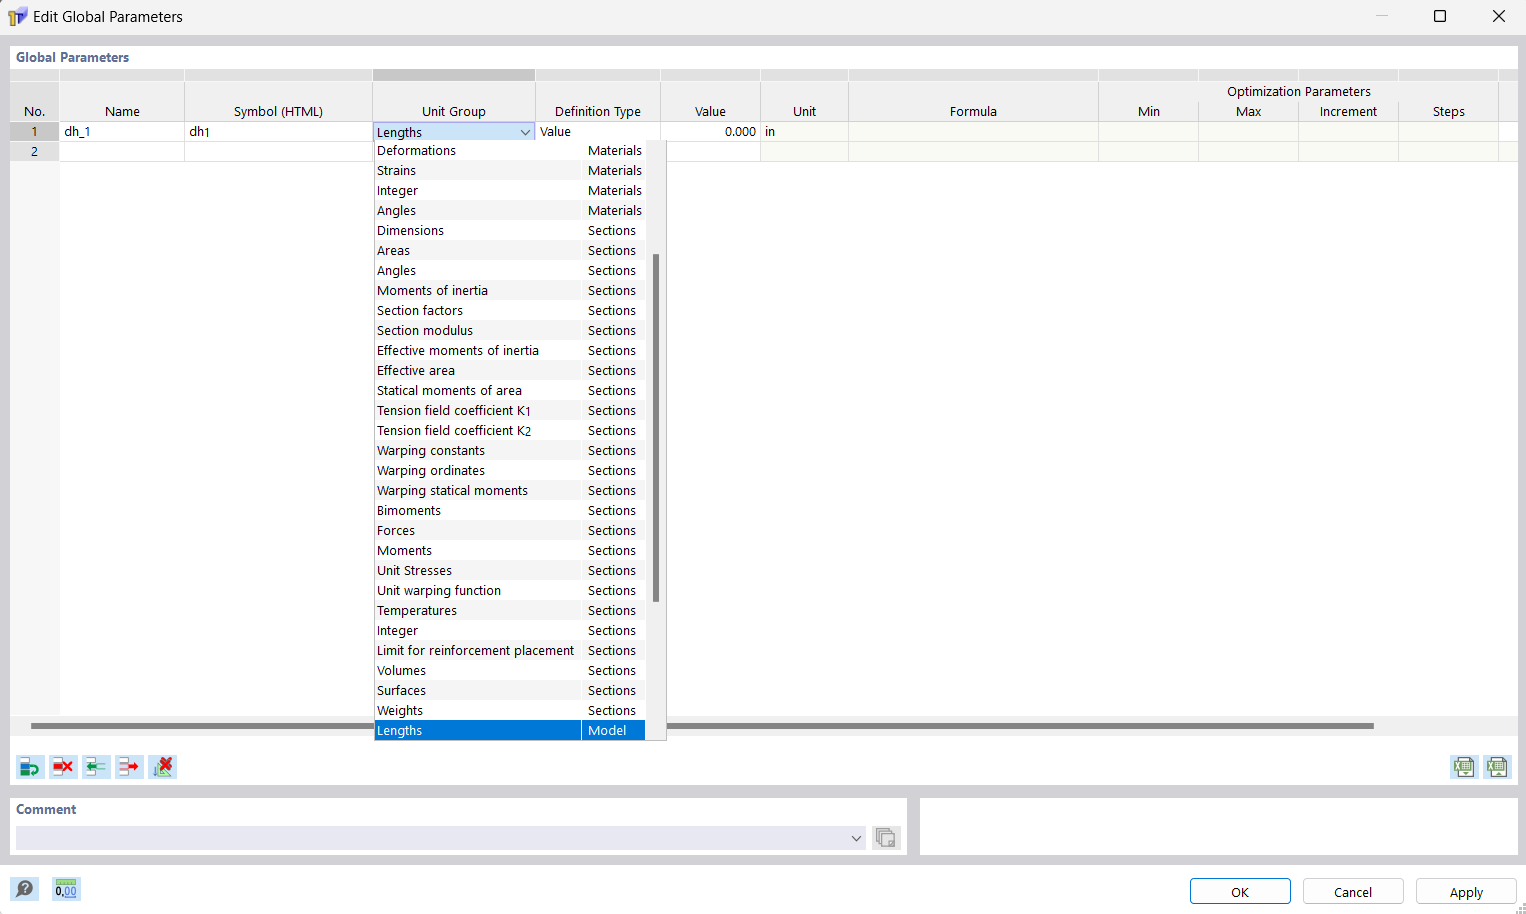Open decimal places and units settings
The image size is (1526, 914).
[65, 888]
